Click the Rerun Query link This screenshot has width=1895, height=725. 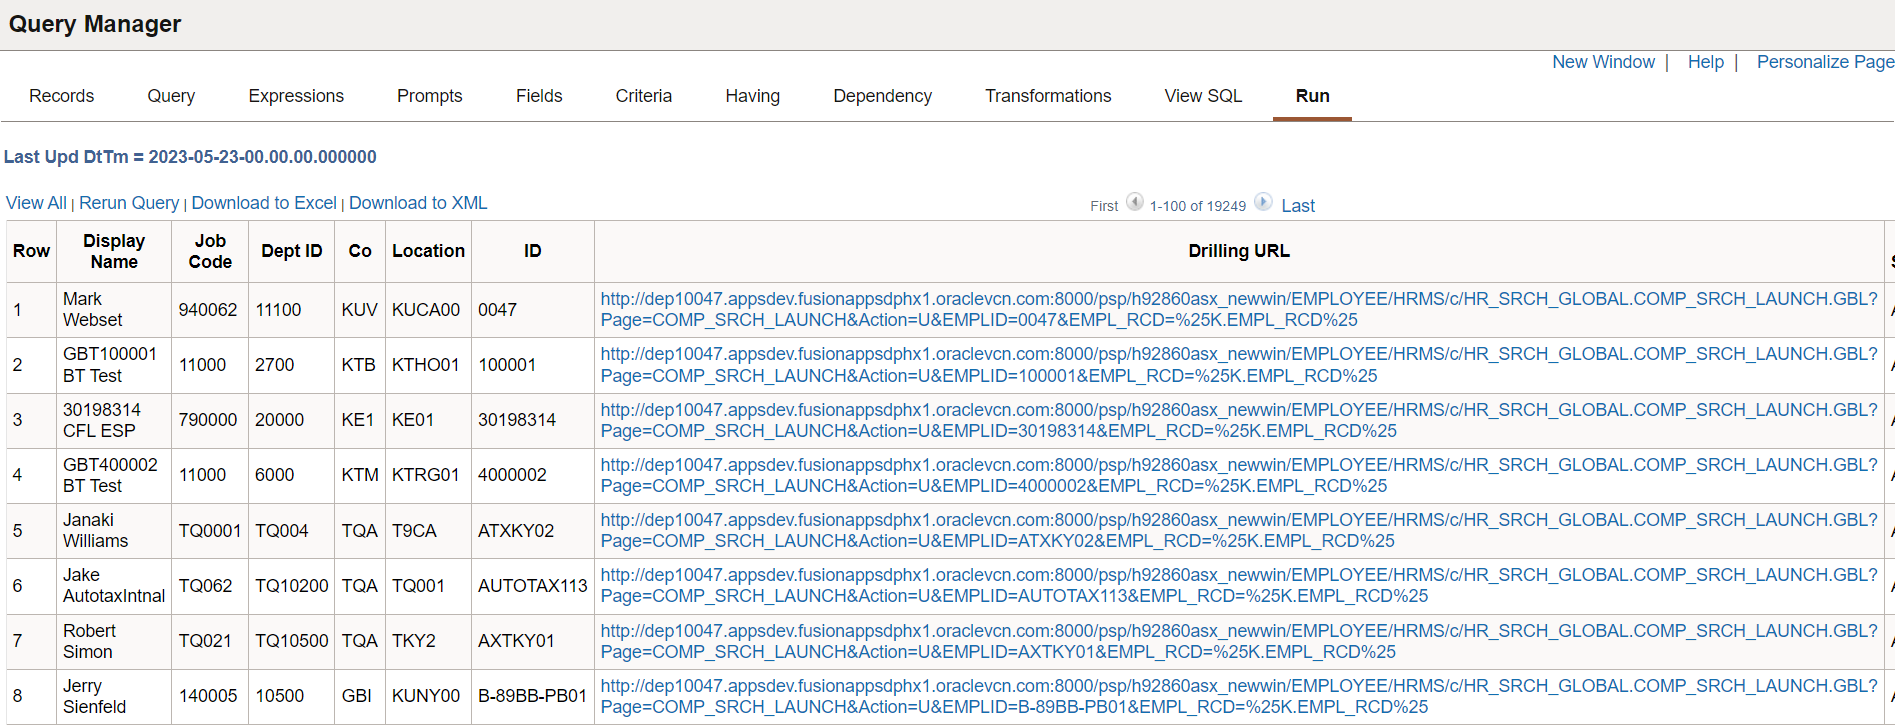[129, 203]
